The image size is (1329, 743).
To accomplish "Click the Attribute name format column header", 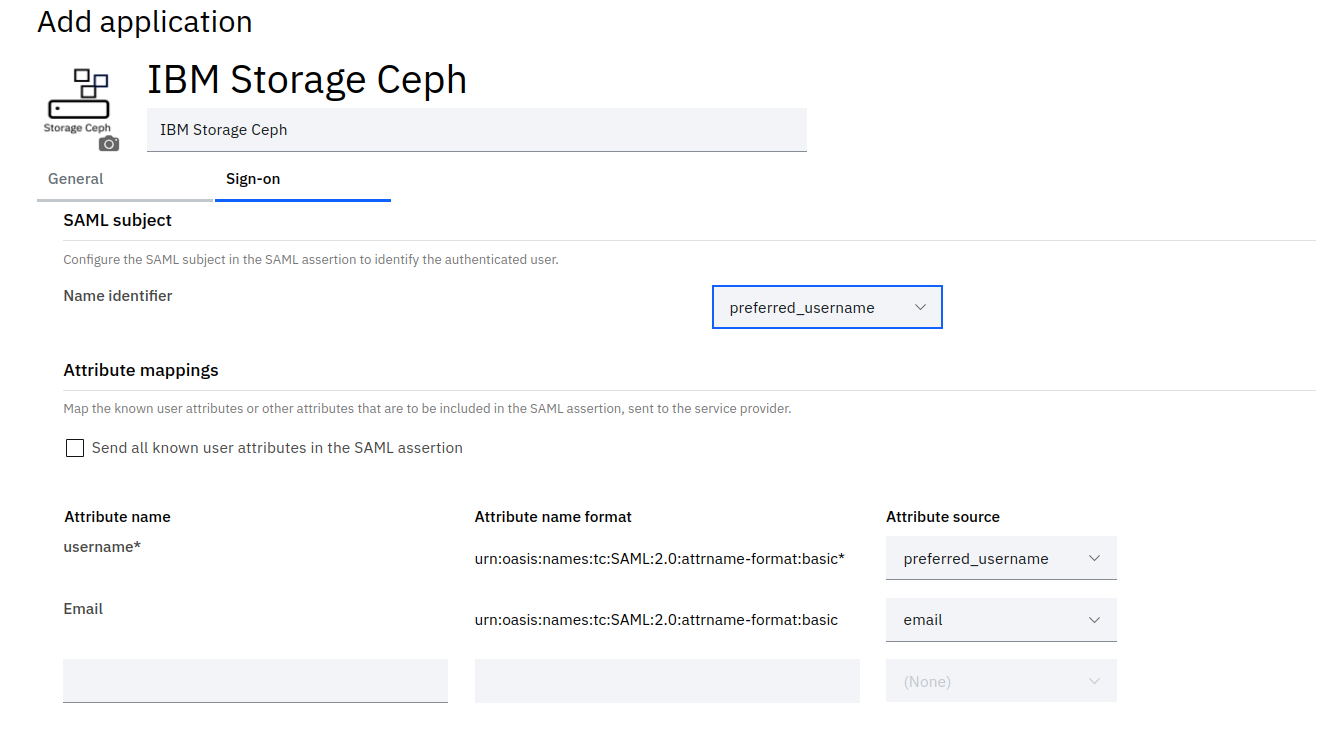I will pos(553,517).
